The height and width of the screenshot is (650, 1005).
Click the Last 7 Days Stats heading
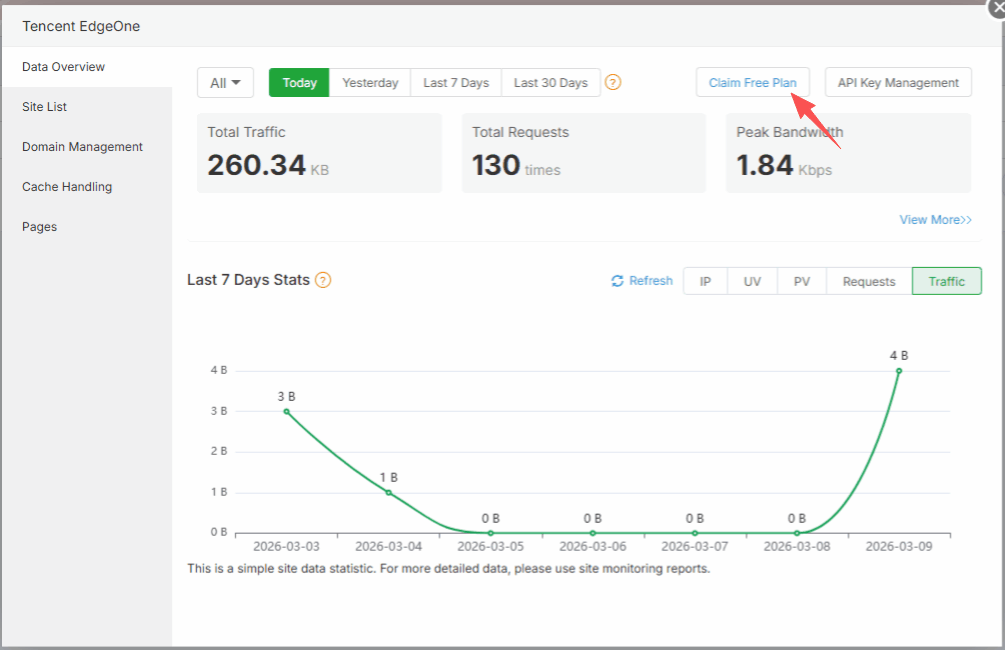[x=248, y=280]
